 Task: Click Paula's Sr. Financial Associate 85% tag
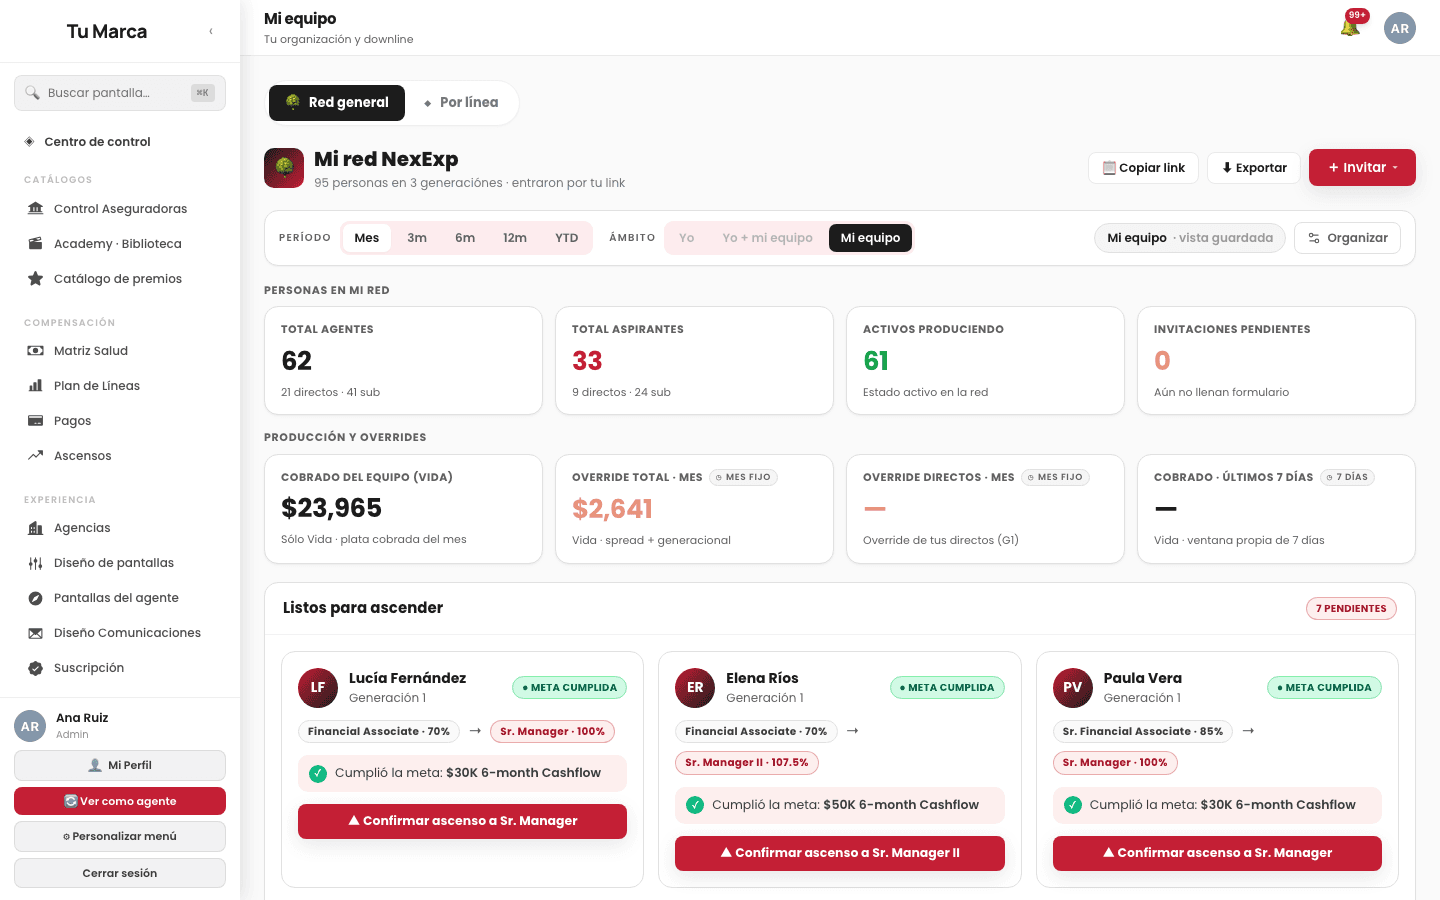(x=1143, y=732)
